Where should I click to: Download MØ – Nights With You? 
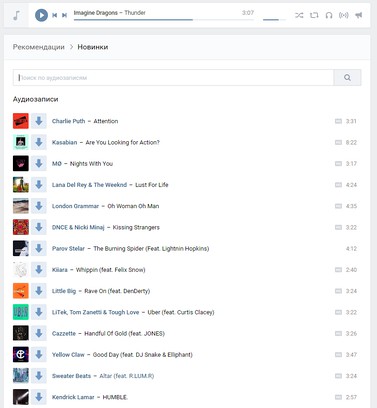tap(39, 163)
